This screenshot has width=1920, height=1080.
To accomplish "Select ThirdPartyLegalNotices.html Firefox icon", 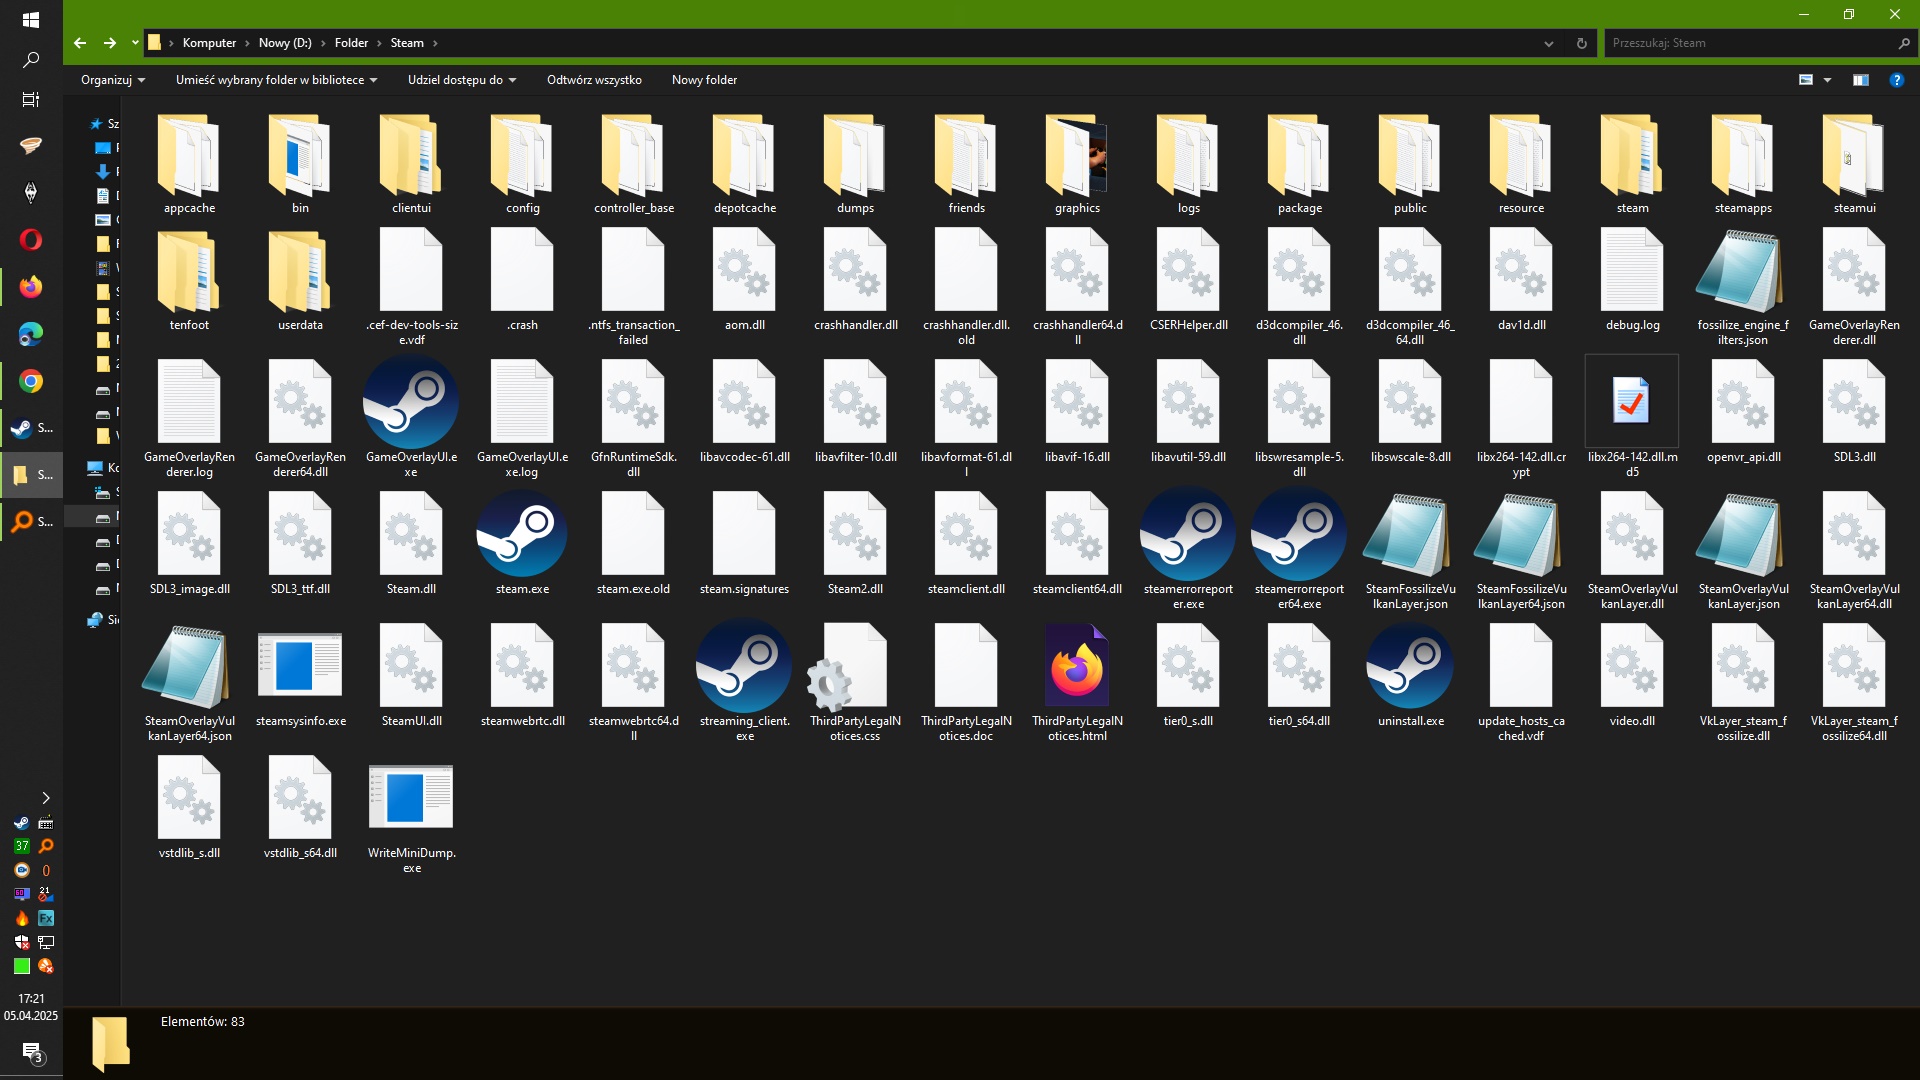I will [1077, 667].
